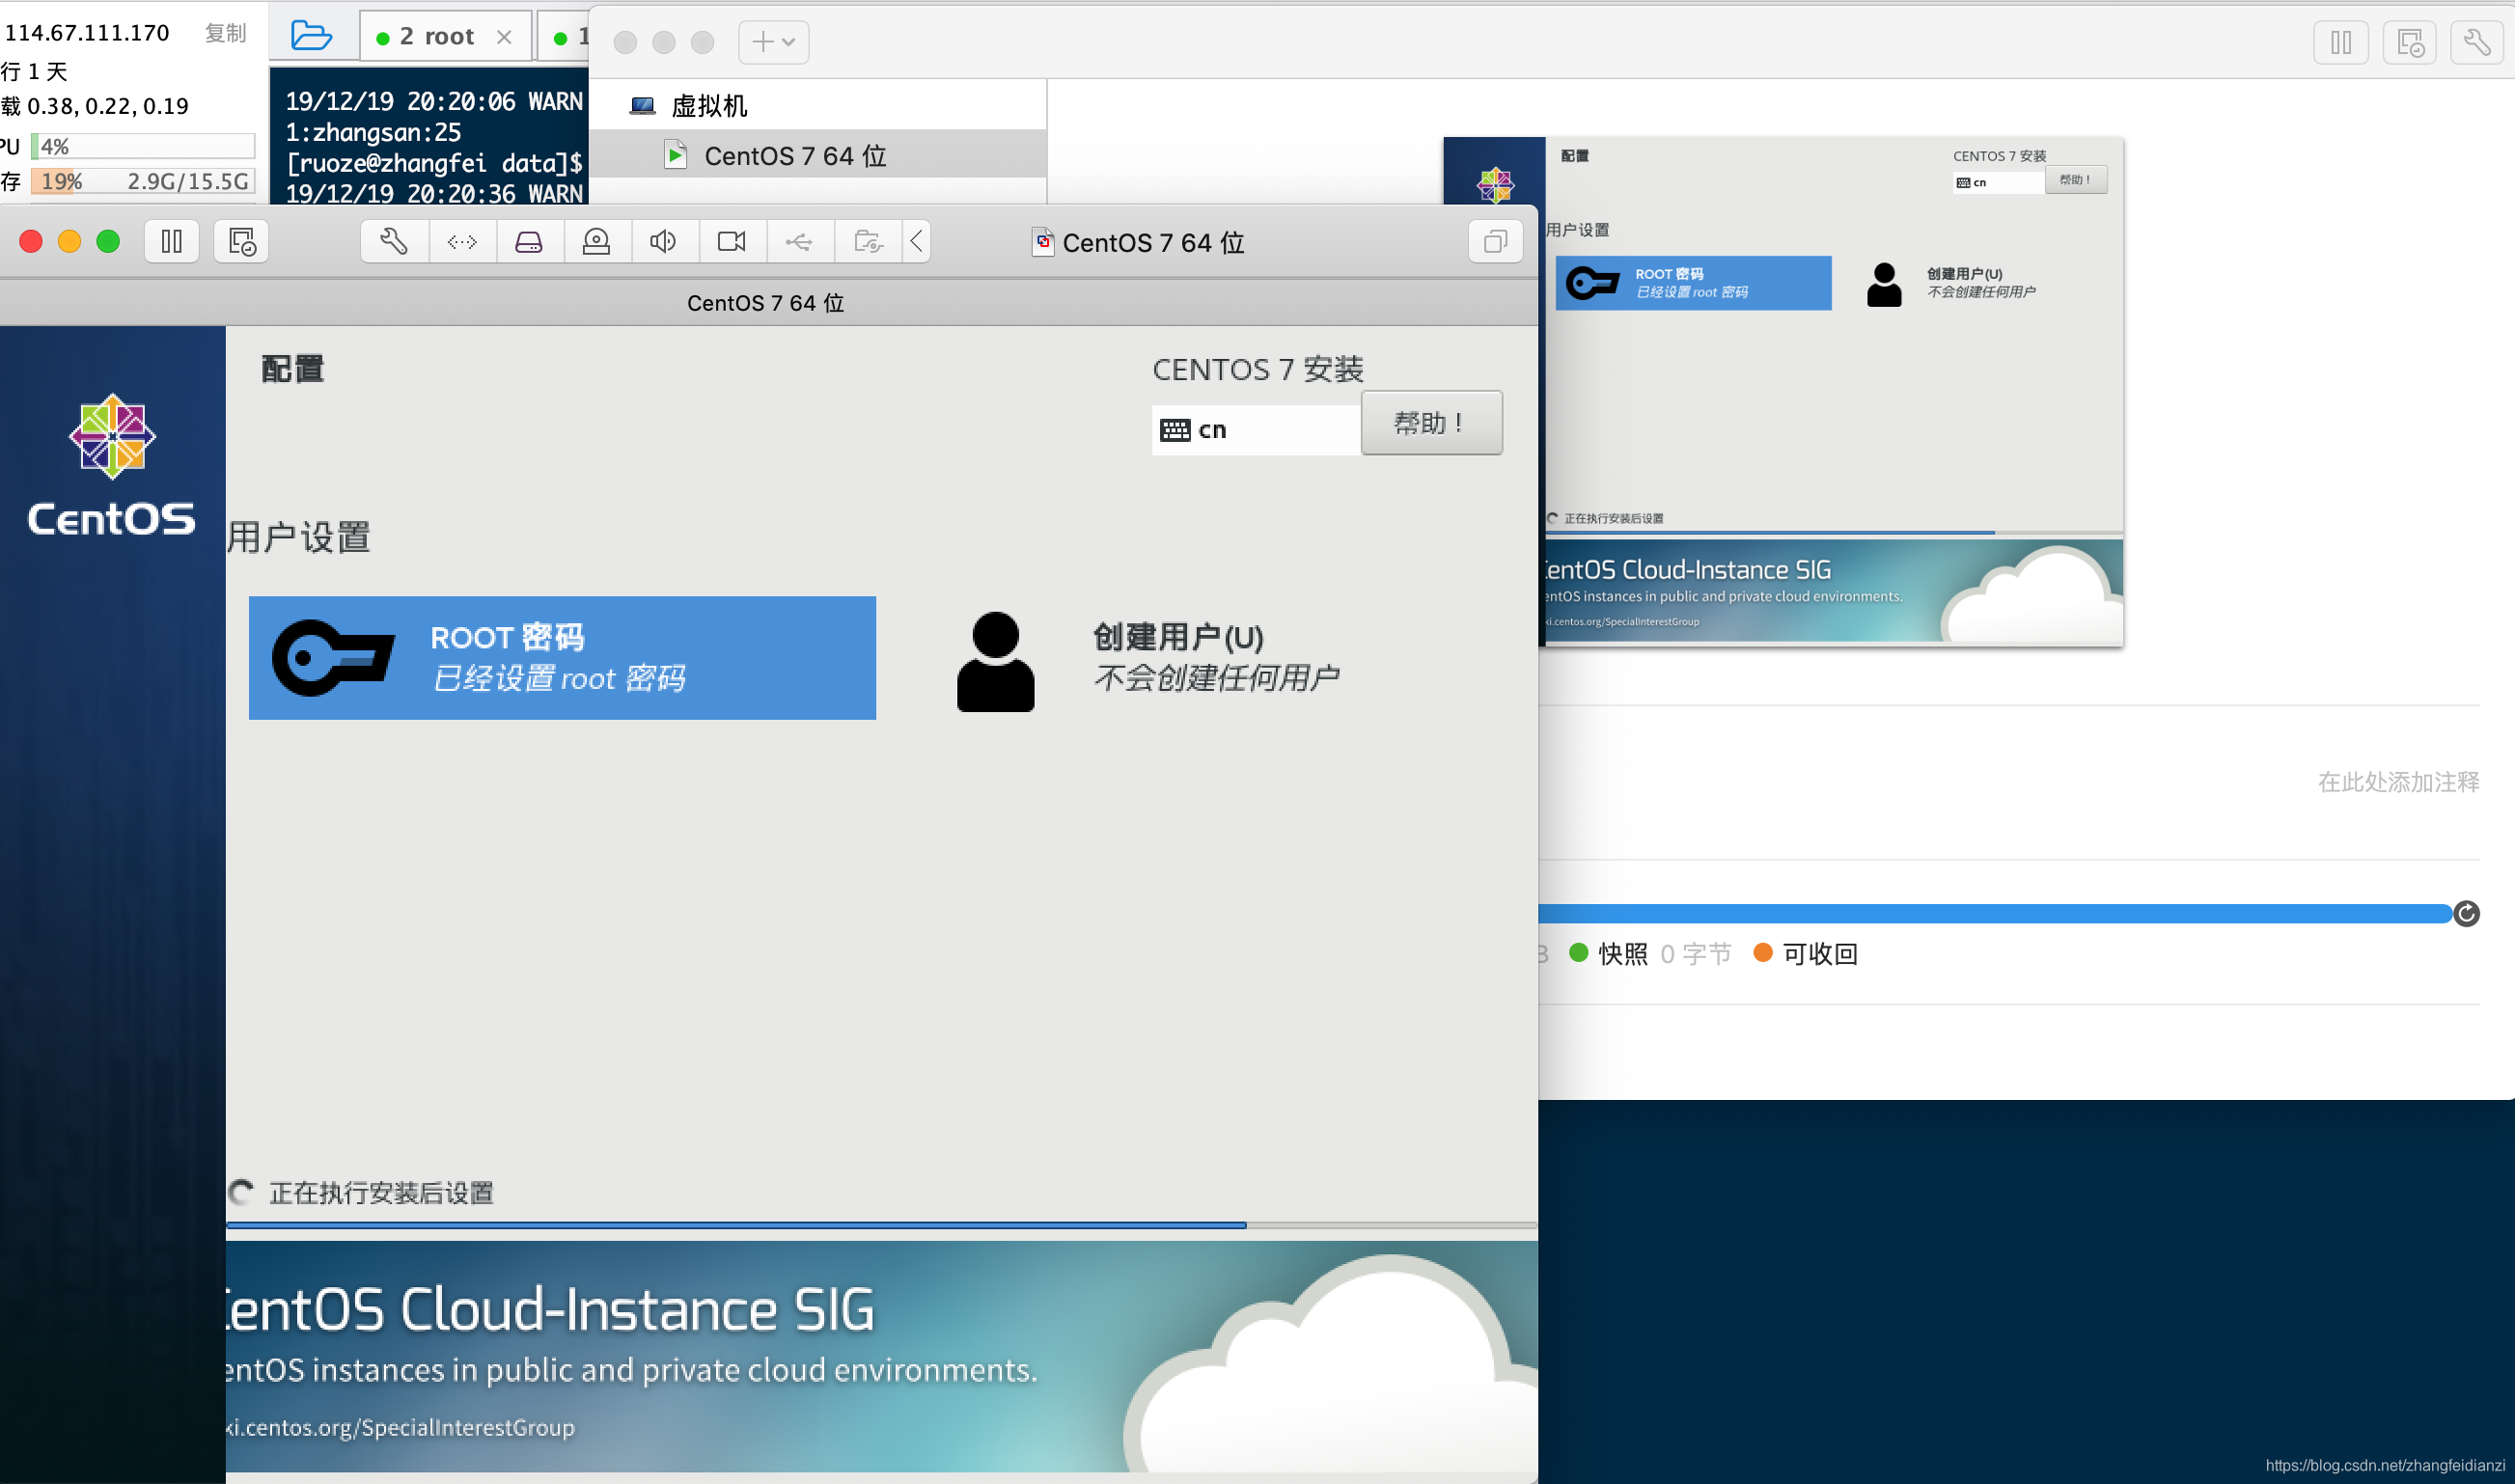Open the snapshot manager icon

coord(242,242)
